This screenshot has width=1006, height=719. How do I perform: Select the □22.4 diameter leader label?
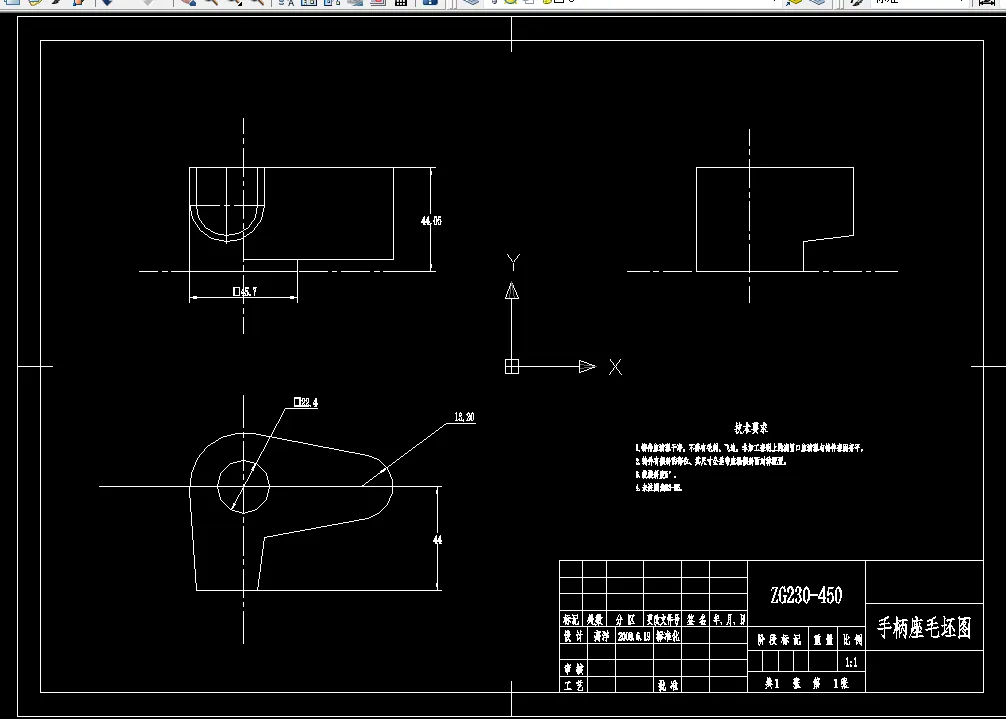[306, 402]
